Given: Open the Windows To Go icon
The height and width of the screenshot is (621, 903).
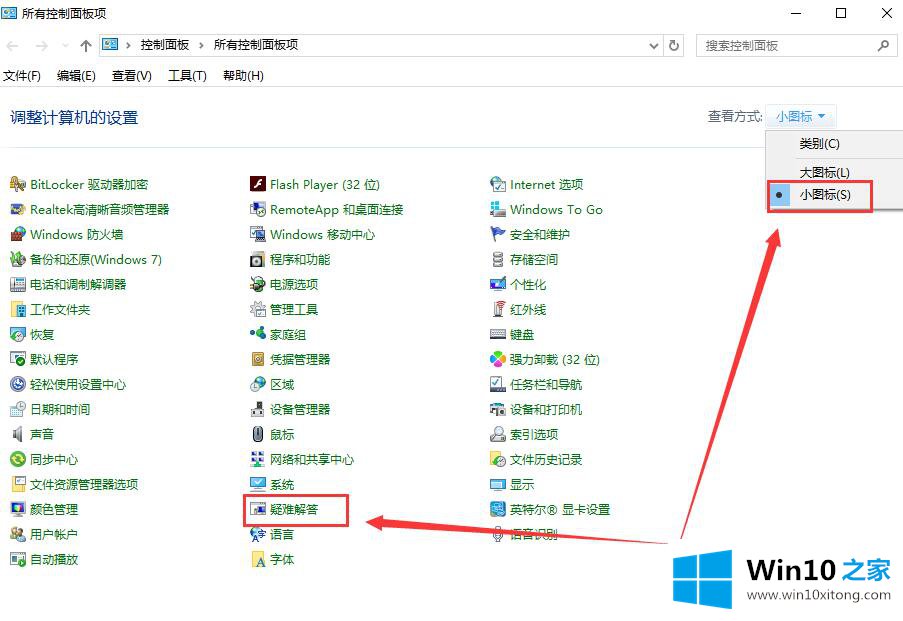Looking at the screenshot, I should [498, 210].
